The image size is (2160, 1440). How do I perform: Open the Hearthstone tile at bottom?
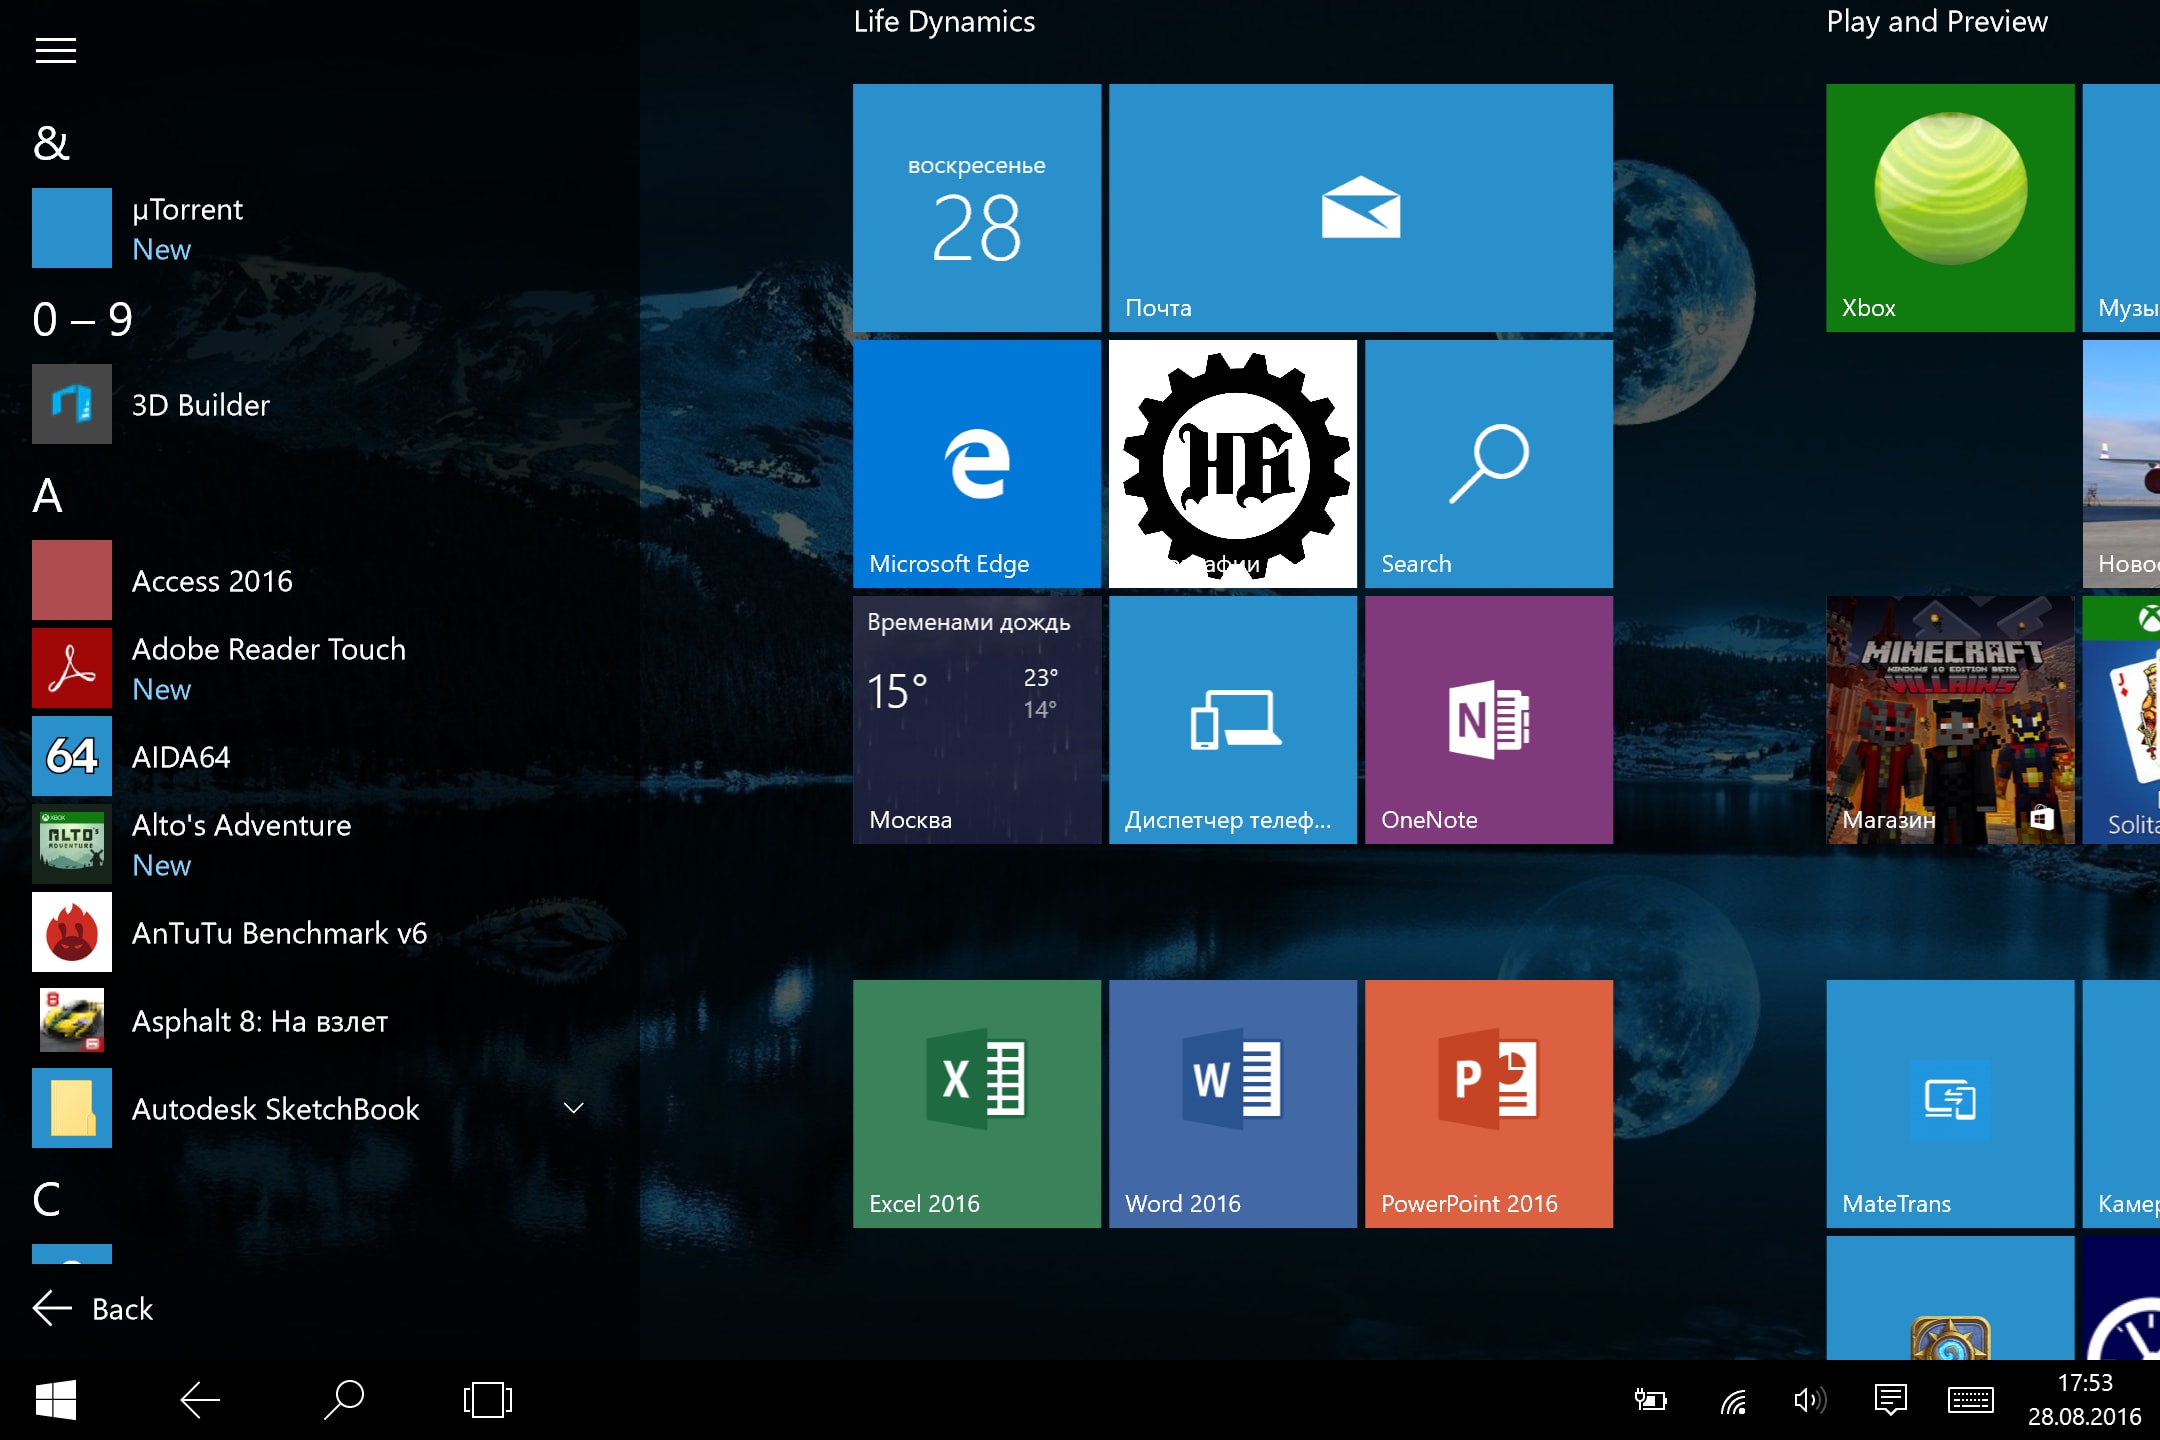pos(1950,1298)
